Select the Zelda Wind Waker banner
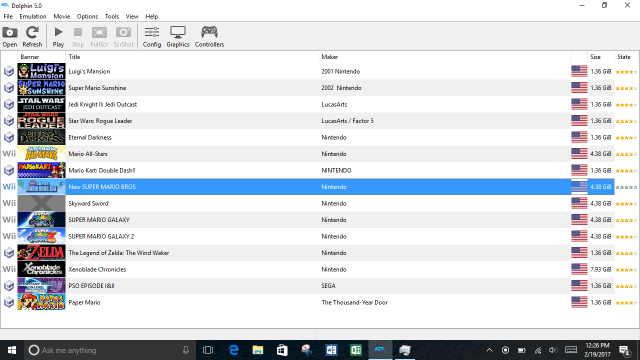The width and height of the screenshot is (640, 360). [41, 253]
